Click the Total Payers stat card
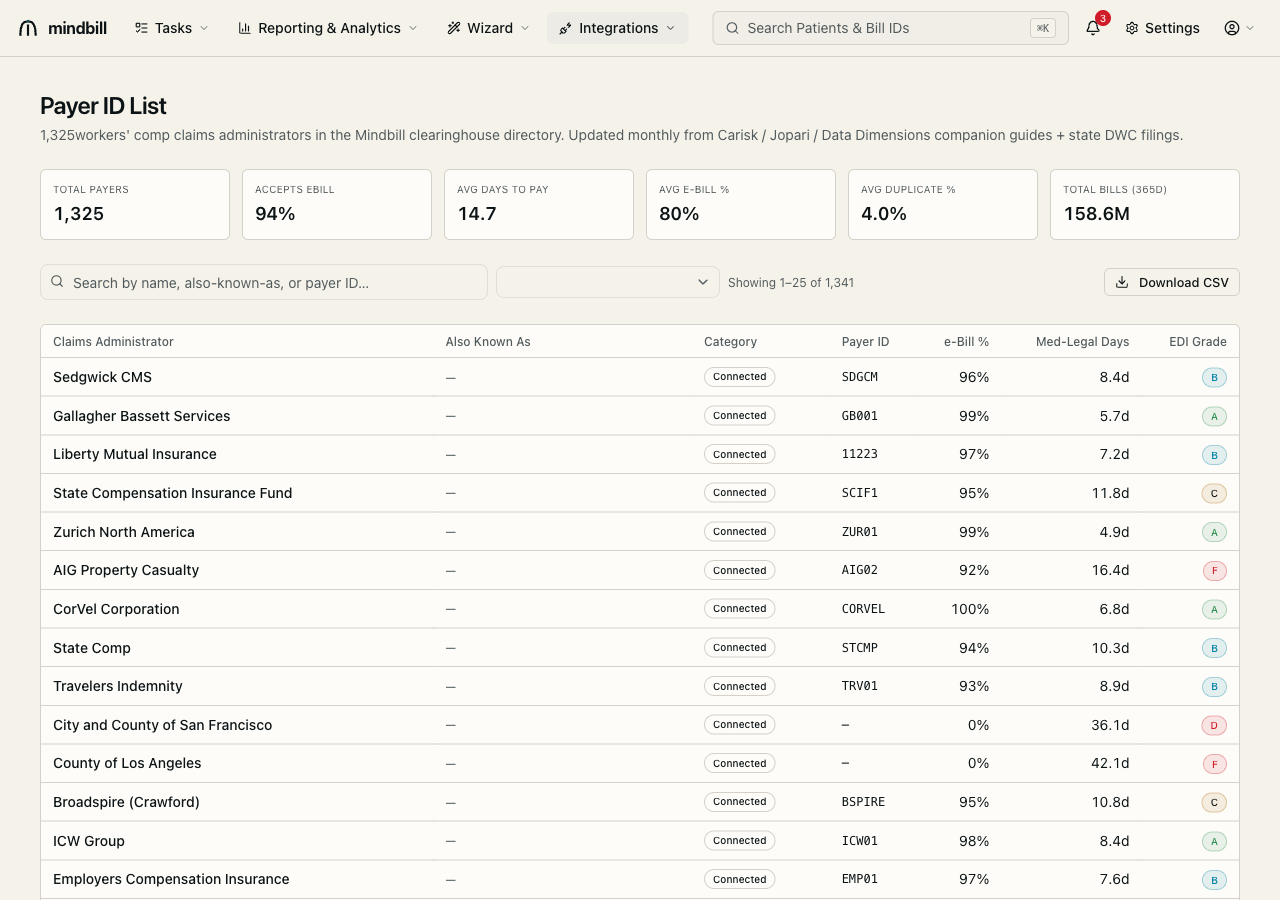The width and height of the screenshot is (1280, 900). coord(135,204)
